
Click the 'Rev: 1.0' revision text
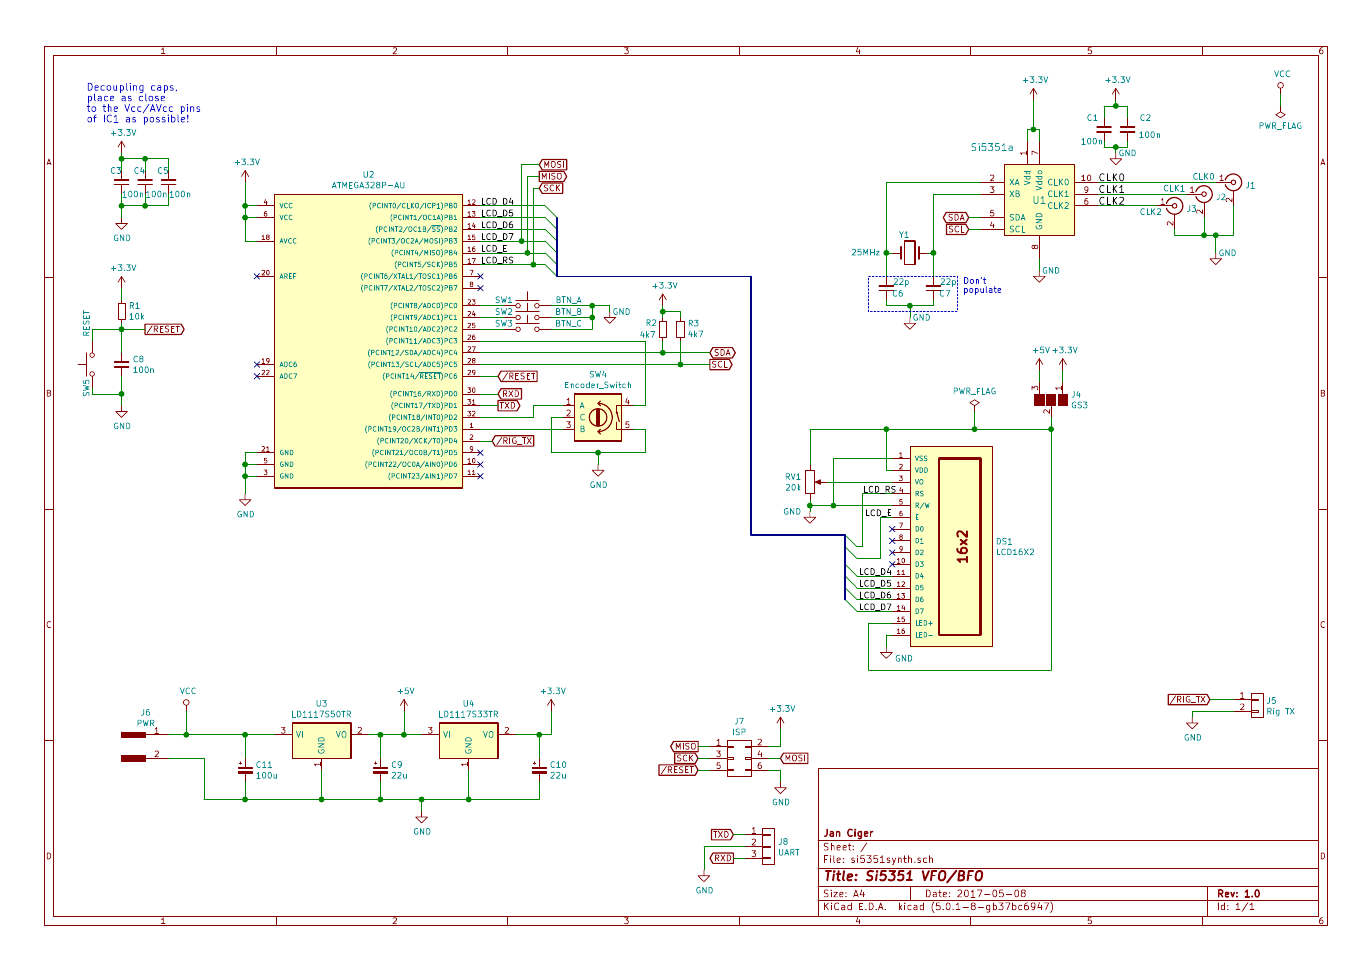[x=1238, y=894]
